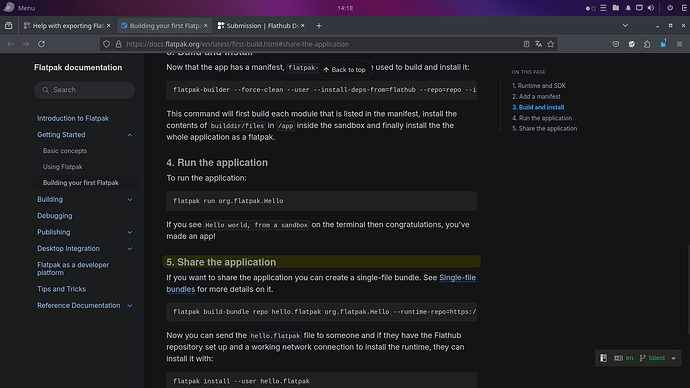
Task: Open the 'latest' version selector
Action: pyautogui.click(x=652, y=358)
